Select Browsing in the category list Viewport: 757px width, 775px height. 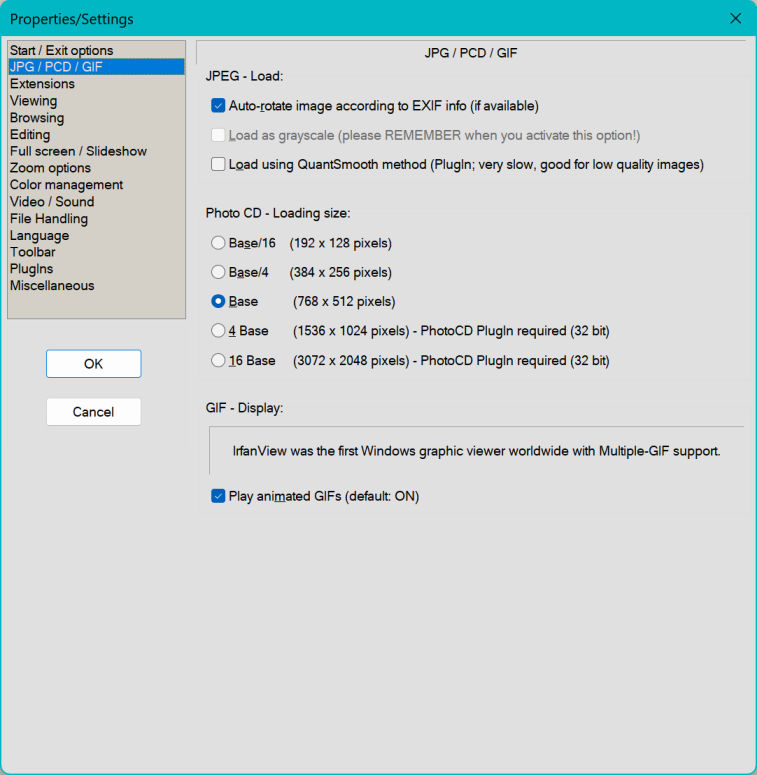pos(37,118)
